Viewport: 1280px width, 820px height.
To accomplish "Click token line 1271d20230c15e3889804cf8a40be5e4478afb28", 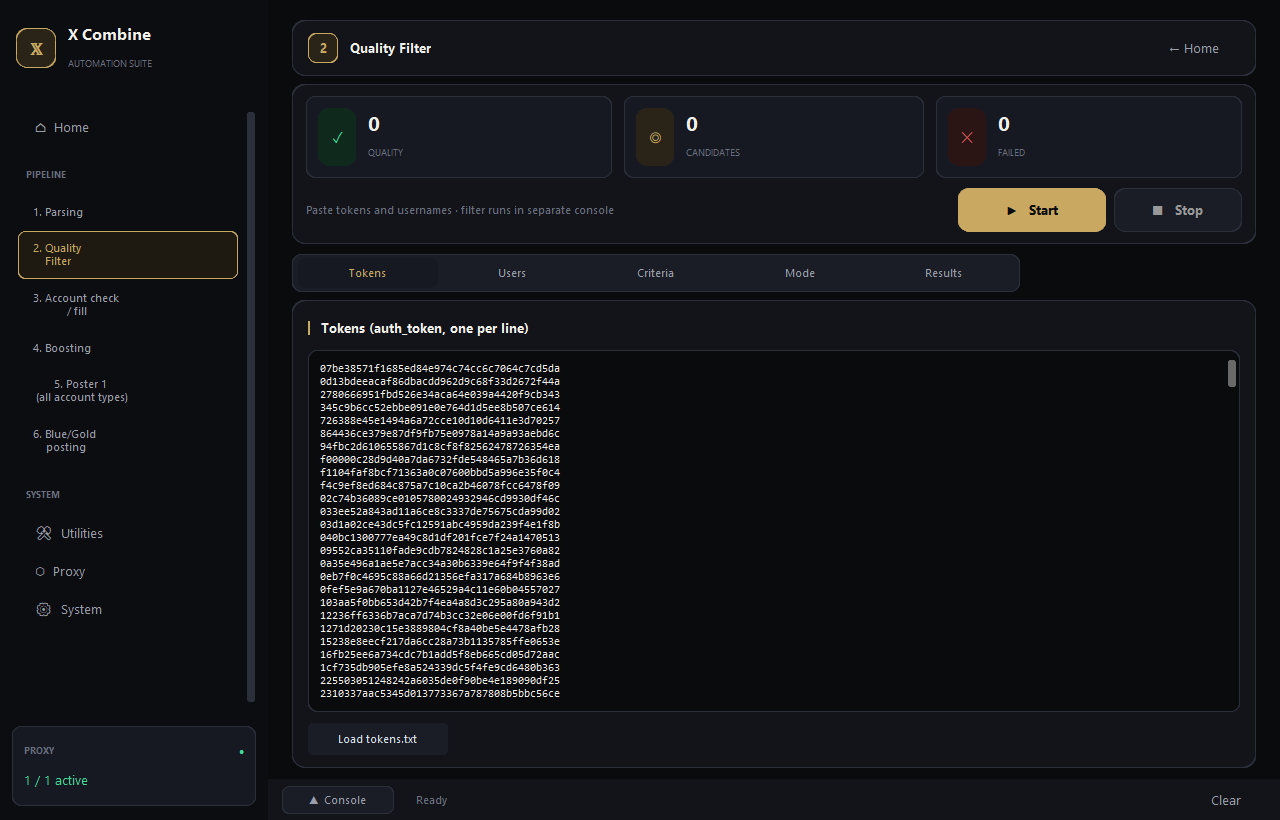I will (x=440, y=628).
